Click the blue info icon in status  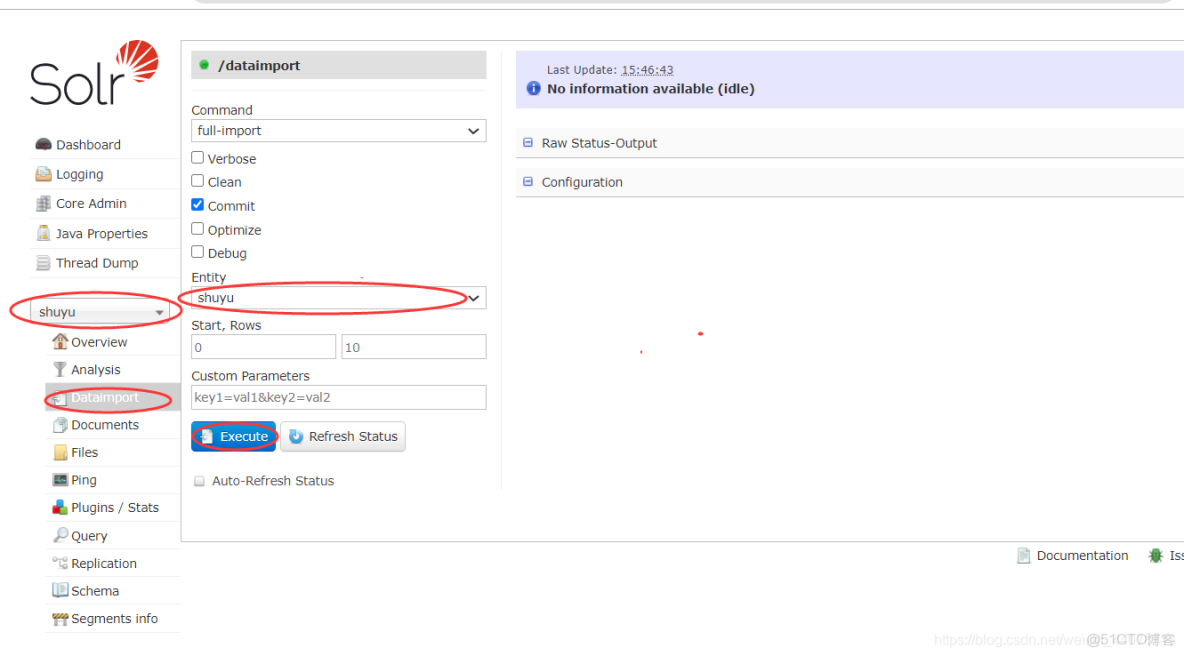[533, 88]
